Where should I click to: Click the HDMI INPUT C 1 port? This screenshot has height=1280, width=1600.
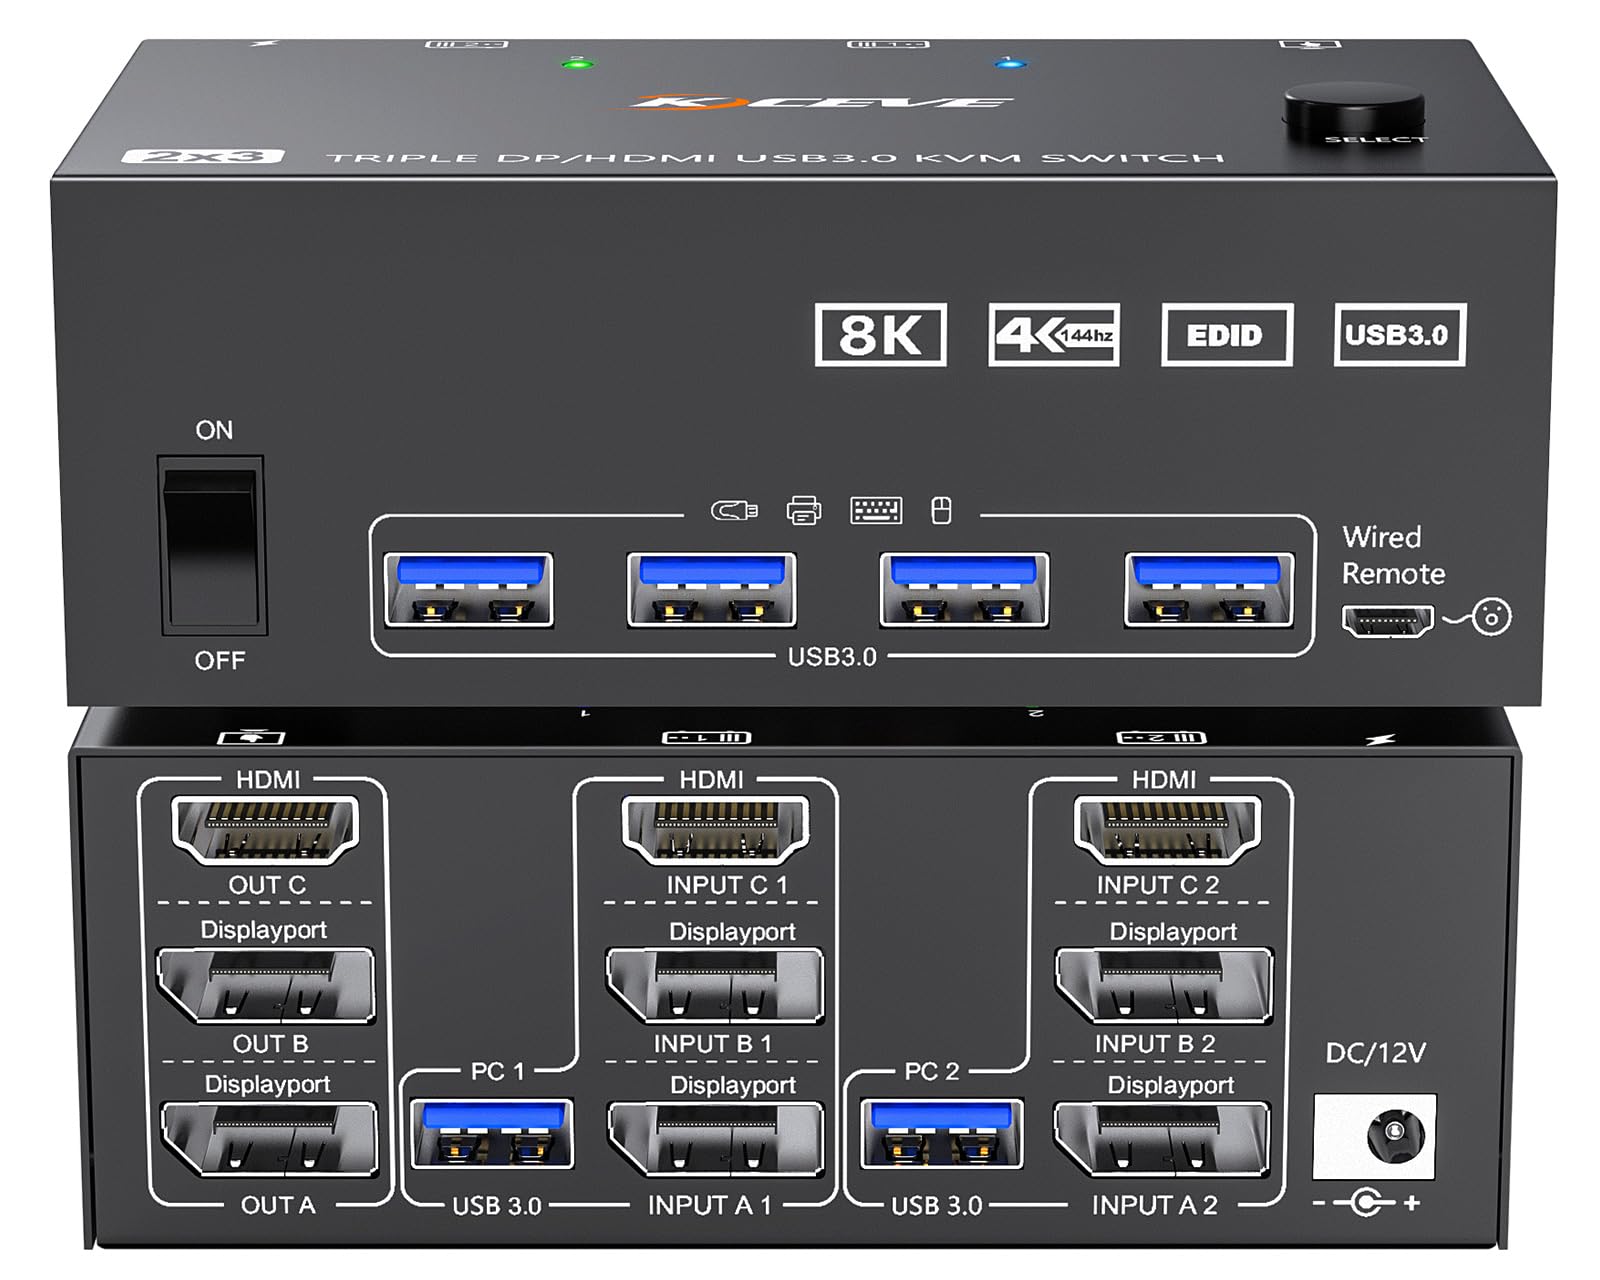(715, 829)
